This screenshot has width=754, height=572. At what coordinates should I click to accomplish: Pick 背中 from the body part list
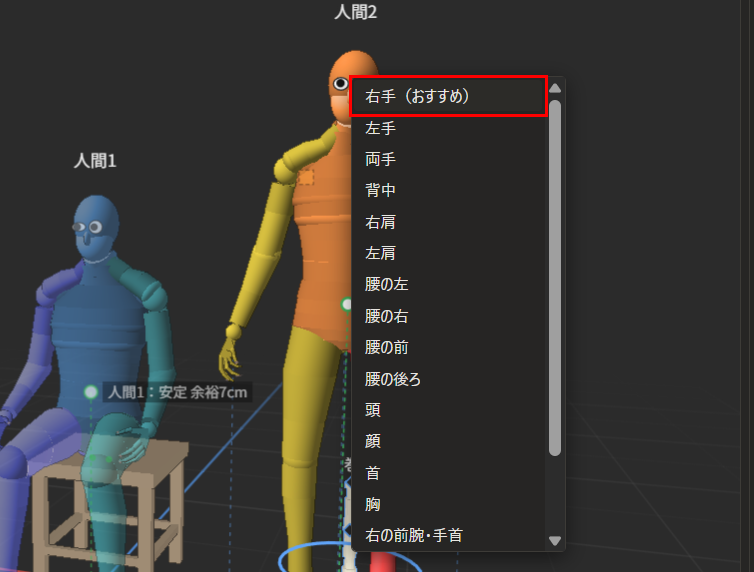(x=448, y=190)
